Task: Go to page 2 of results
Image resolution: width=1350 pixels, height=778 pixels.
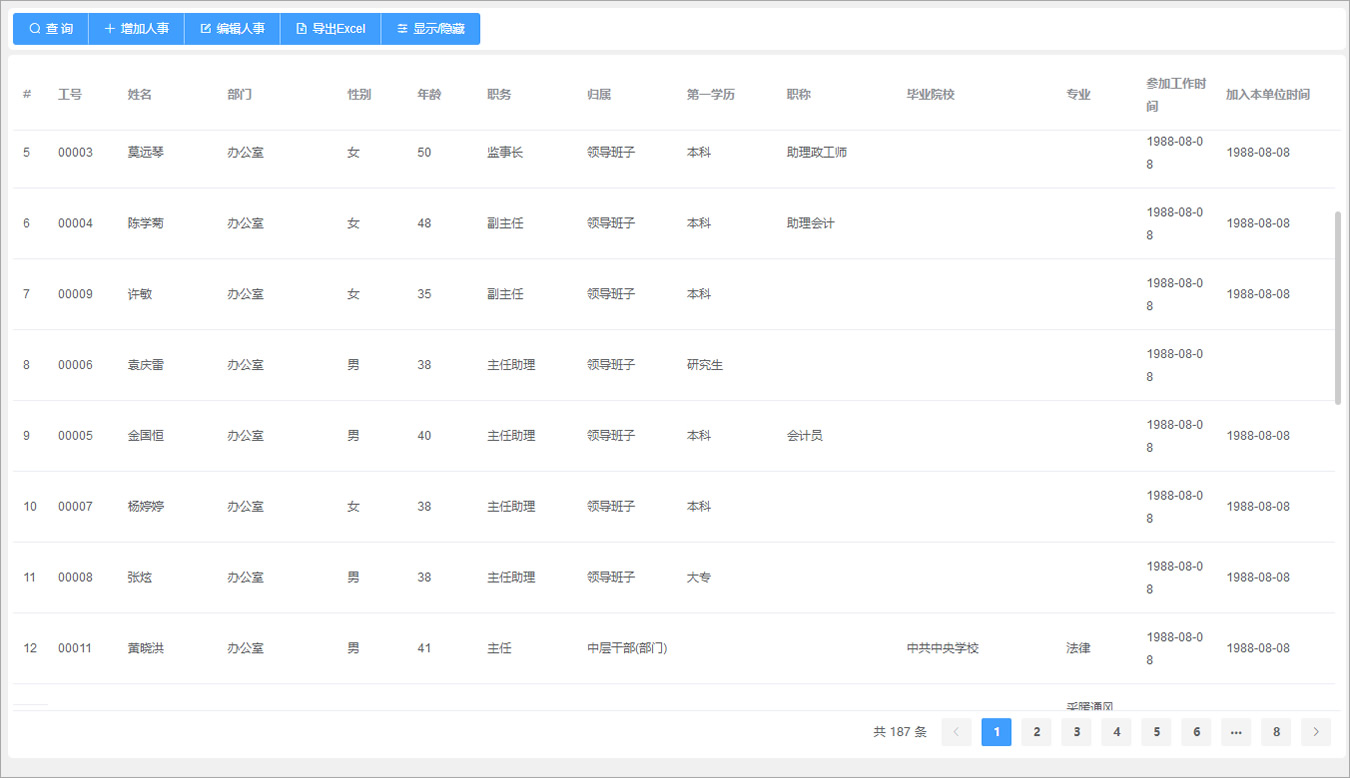Action: coord(1036,732)
